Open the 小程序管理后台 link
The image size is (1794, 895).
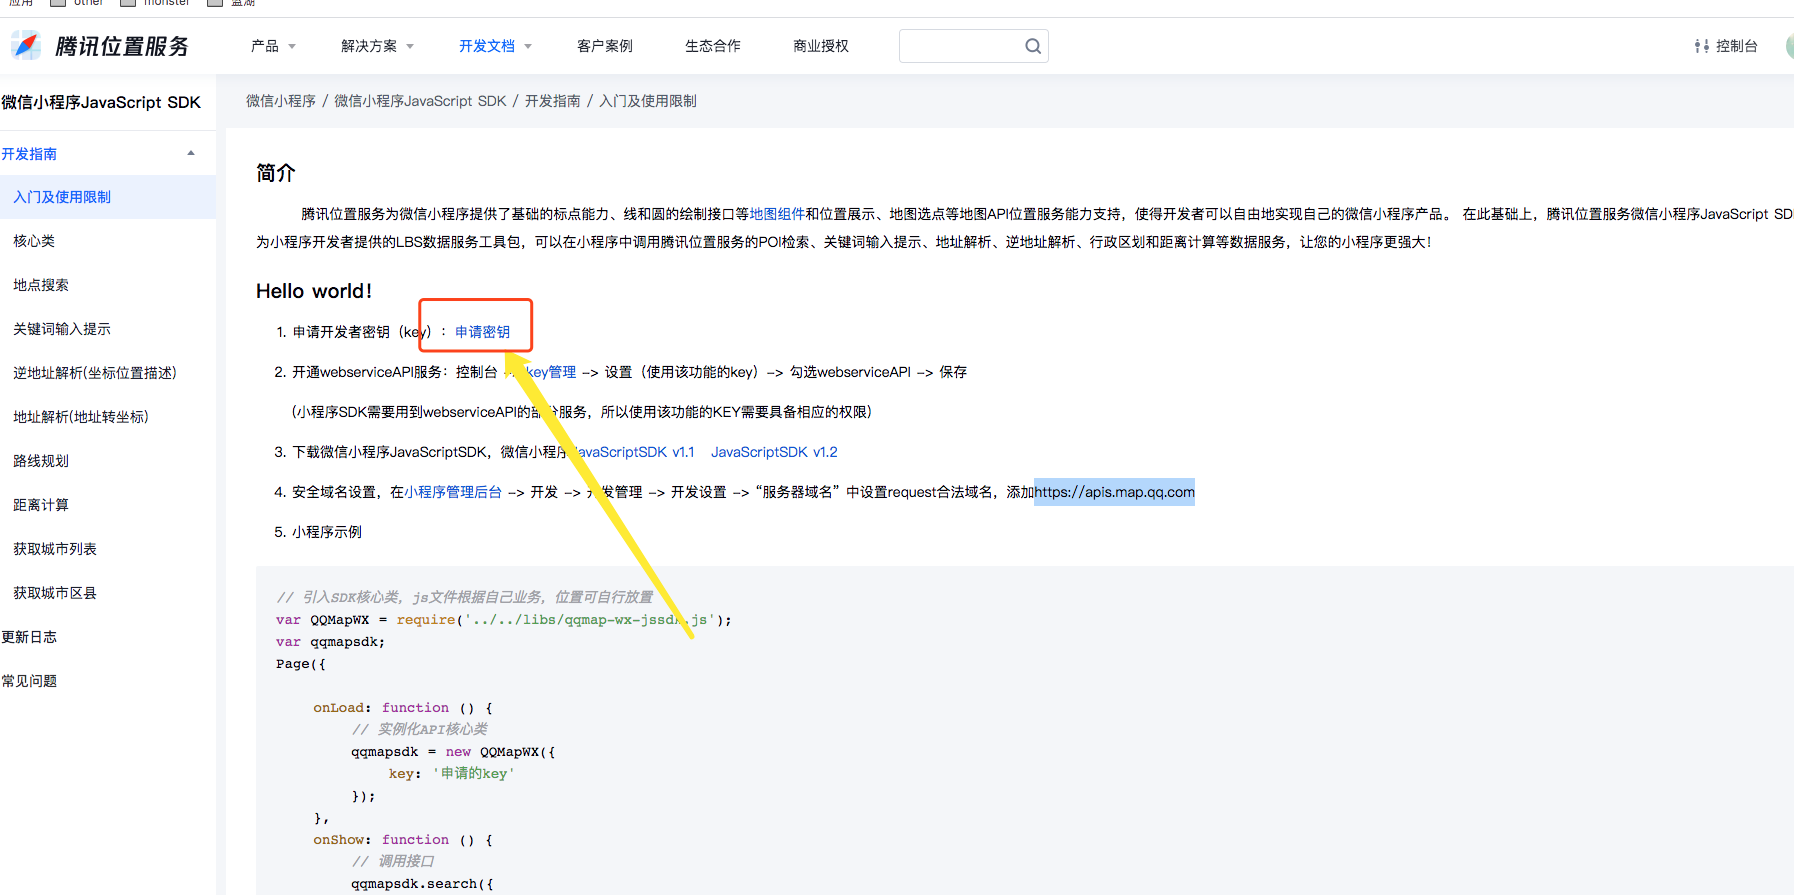pos(453,492)
